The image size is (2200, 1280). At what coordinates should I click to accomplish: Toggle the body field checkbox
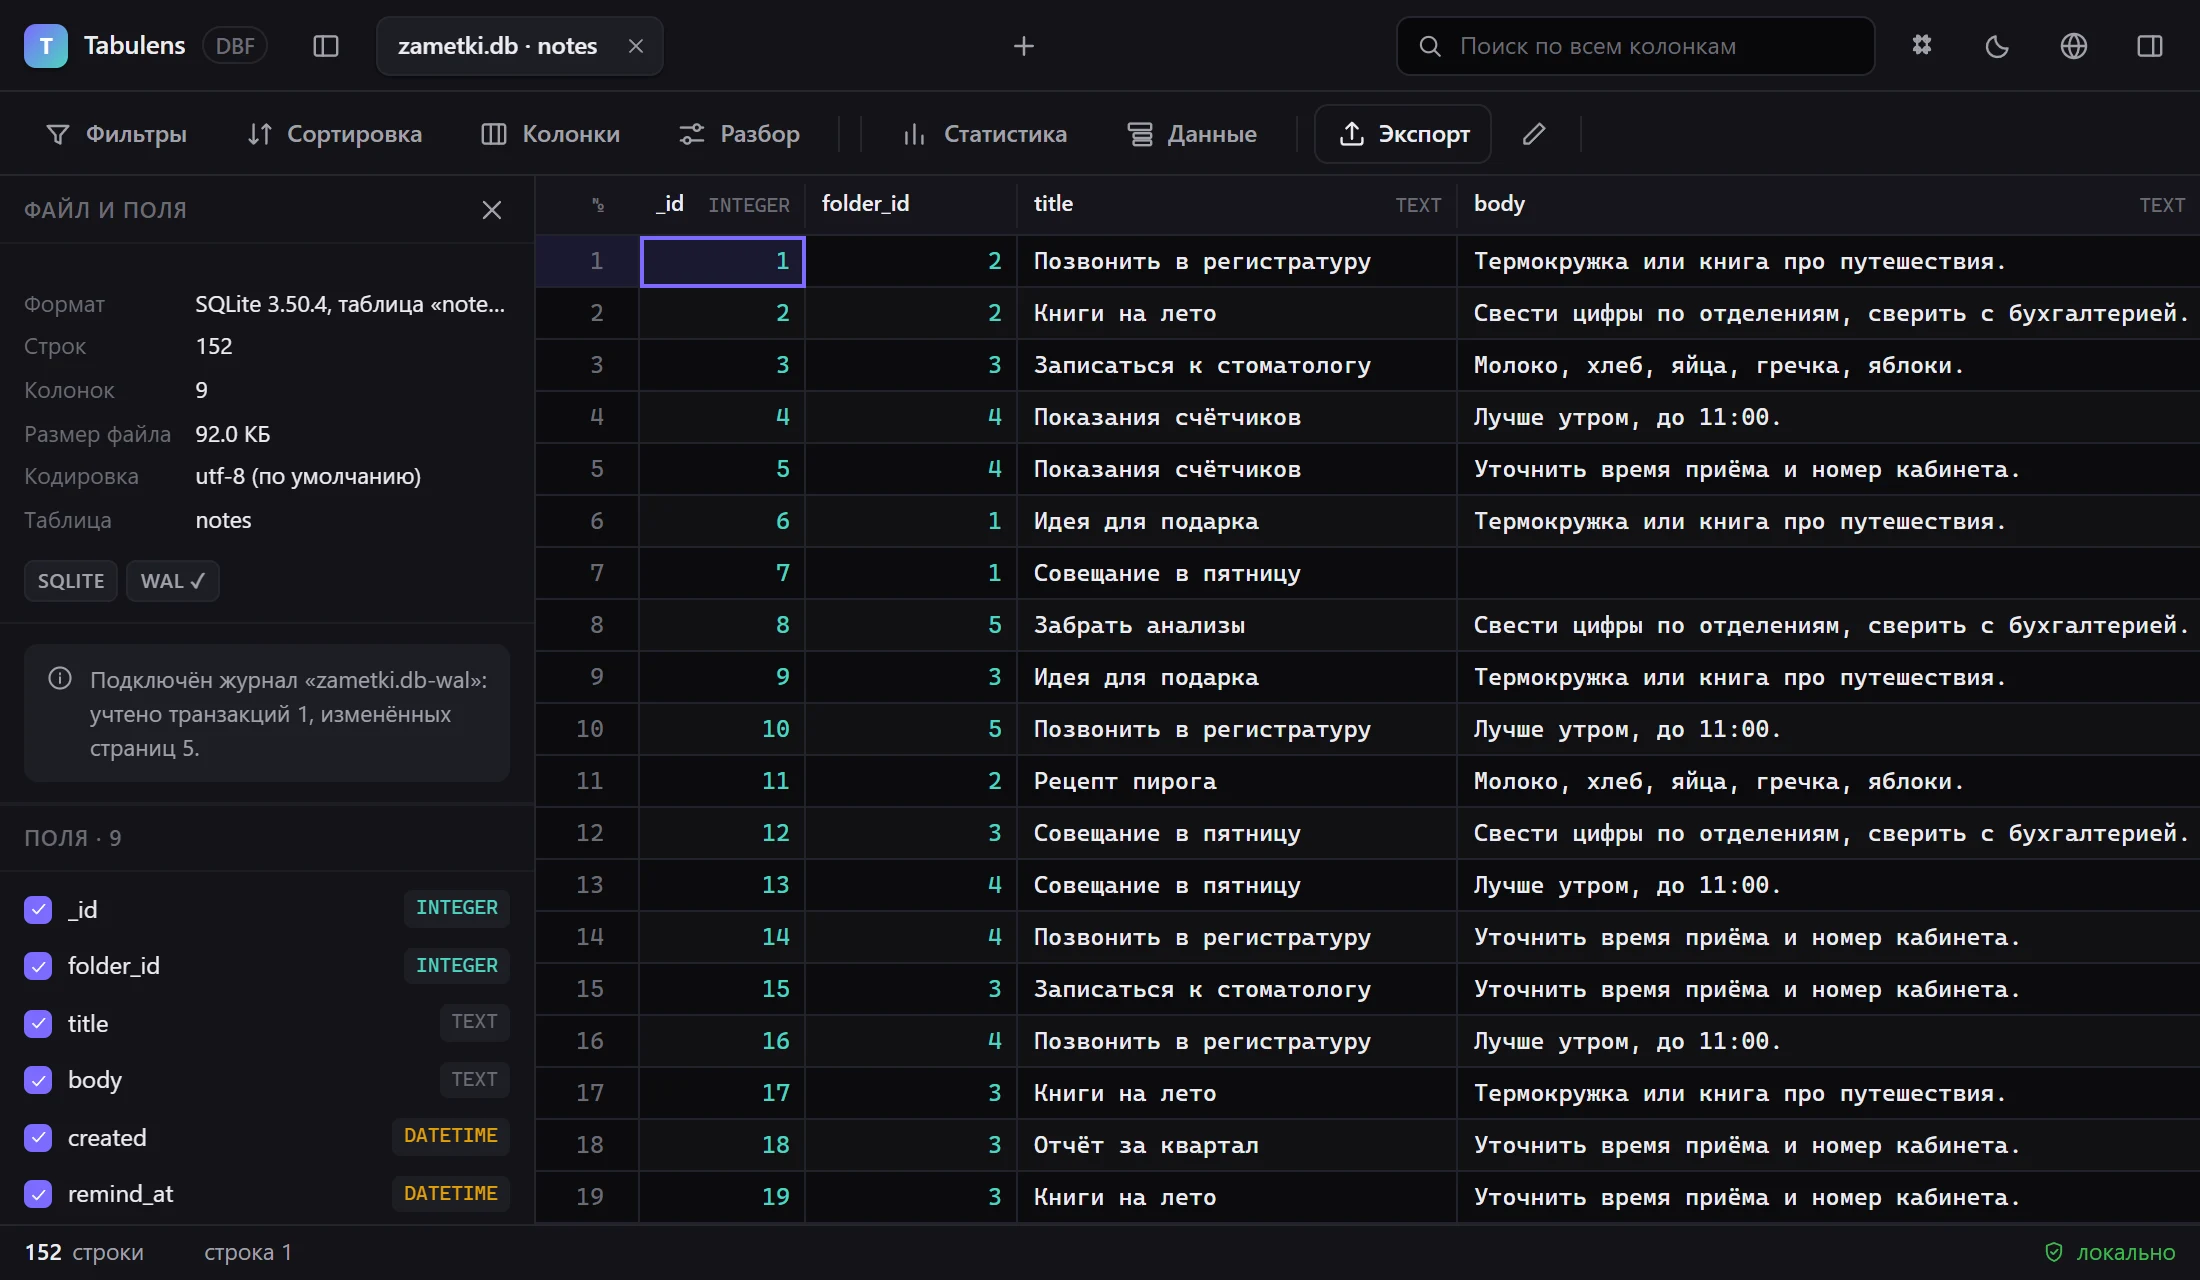point(38,1080)
